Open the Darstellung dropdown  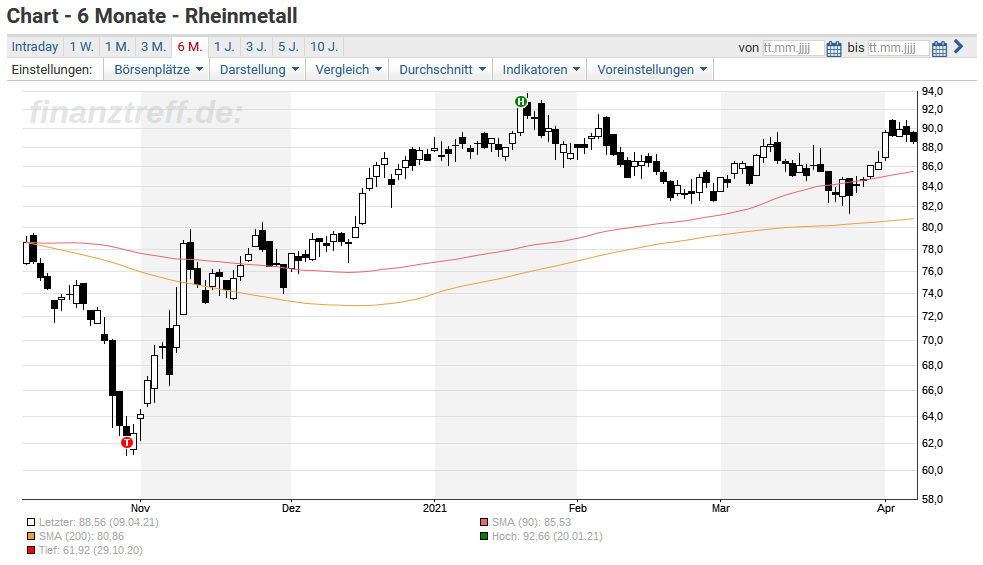click(258, 70)
